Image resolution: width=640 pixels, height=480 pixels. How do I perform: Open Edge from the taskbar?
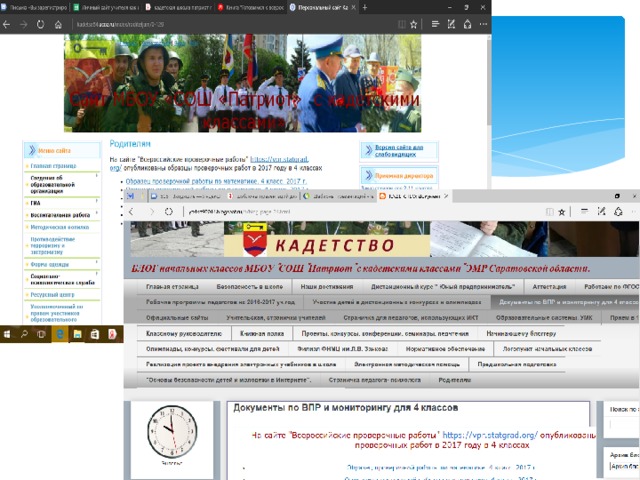click(60, 334)
